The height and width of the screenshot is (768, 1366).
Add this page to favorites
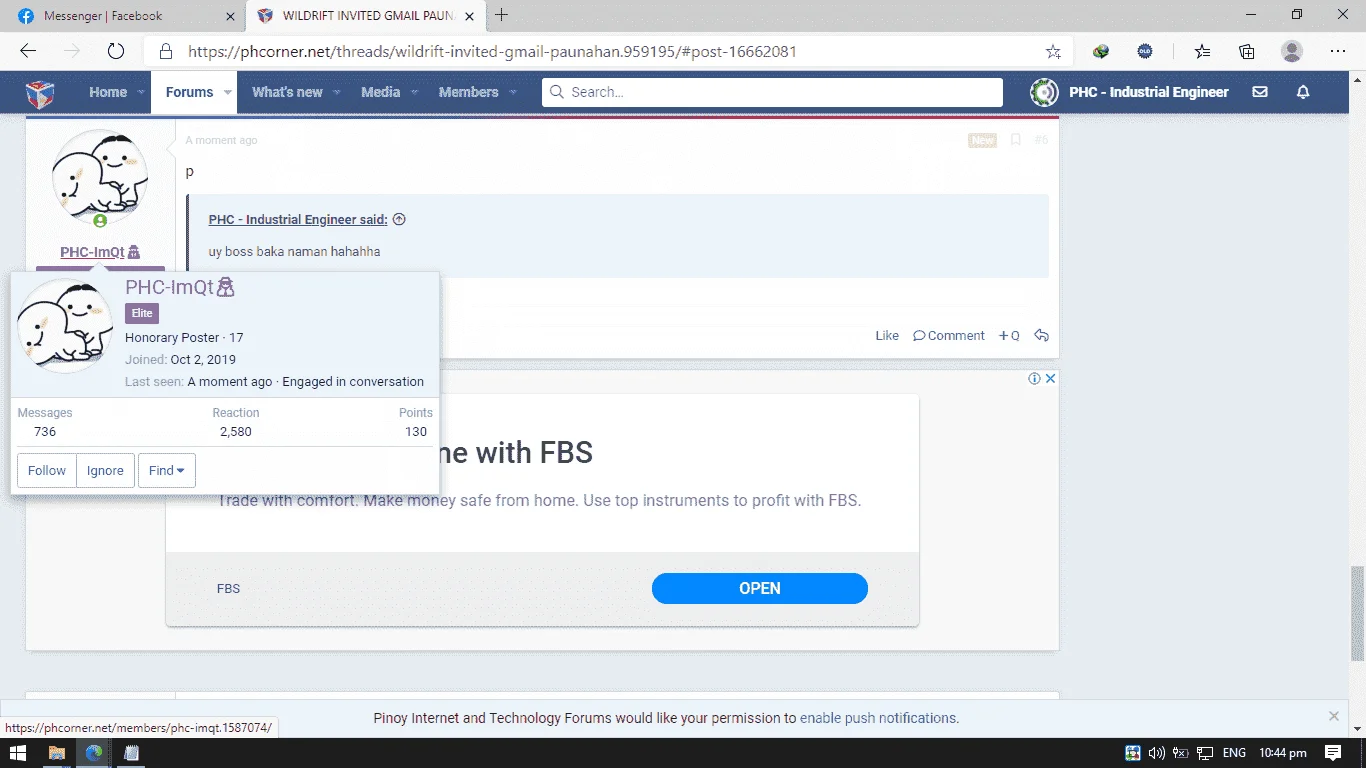[1053, 51]
